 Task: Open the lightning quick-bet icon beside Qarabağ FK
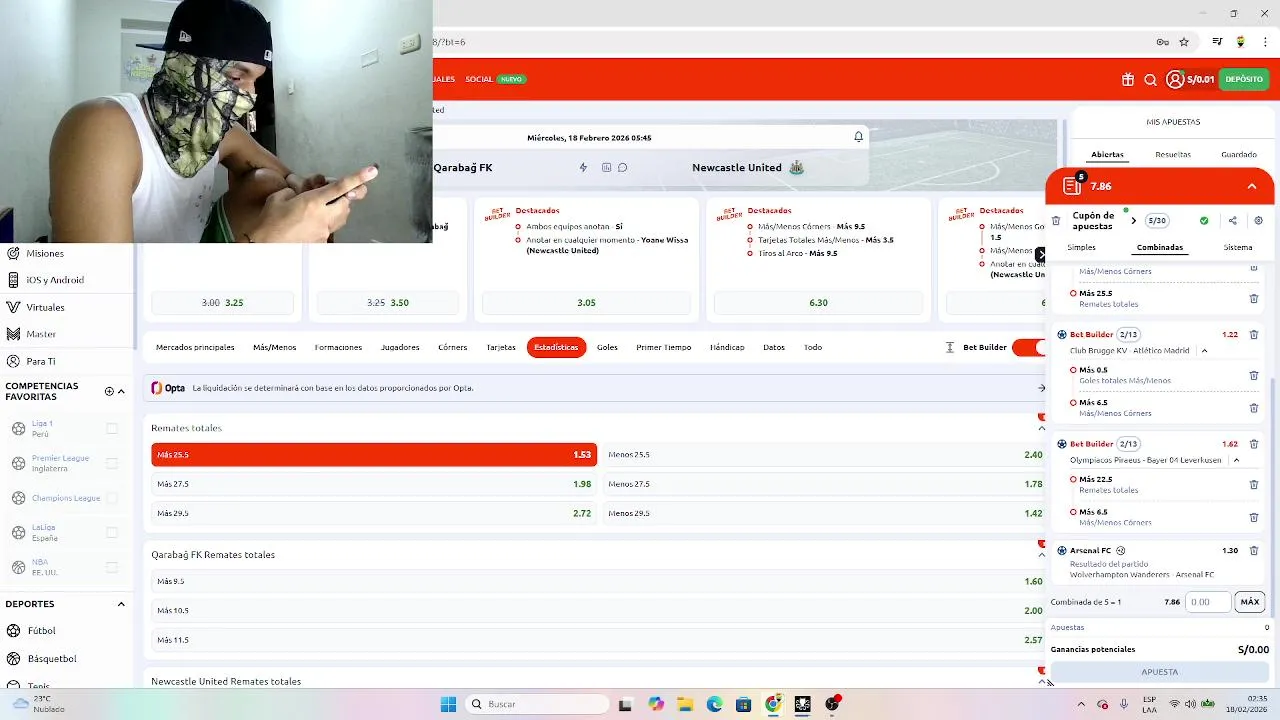(x=584, y=167)
